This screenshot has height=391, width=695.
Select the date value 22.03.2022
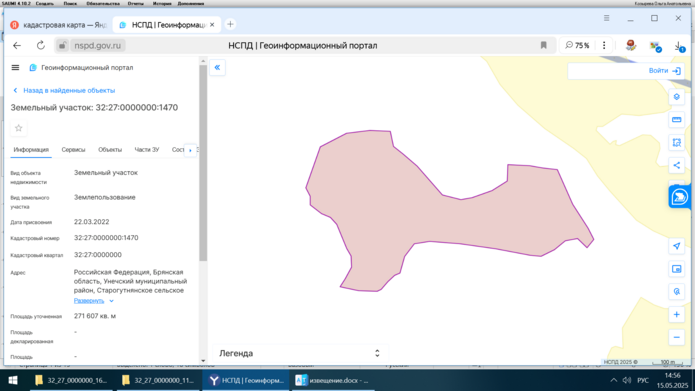(91, 222)
